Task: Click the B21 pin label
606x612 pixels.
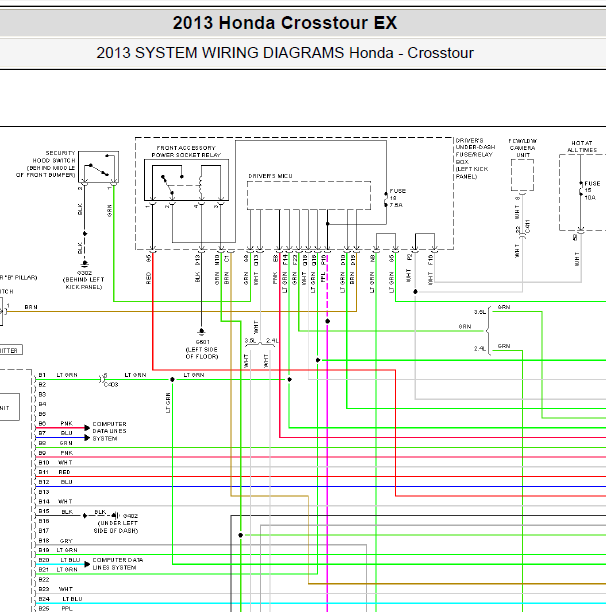Action: [44, 570]
